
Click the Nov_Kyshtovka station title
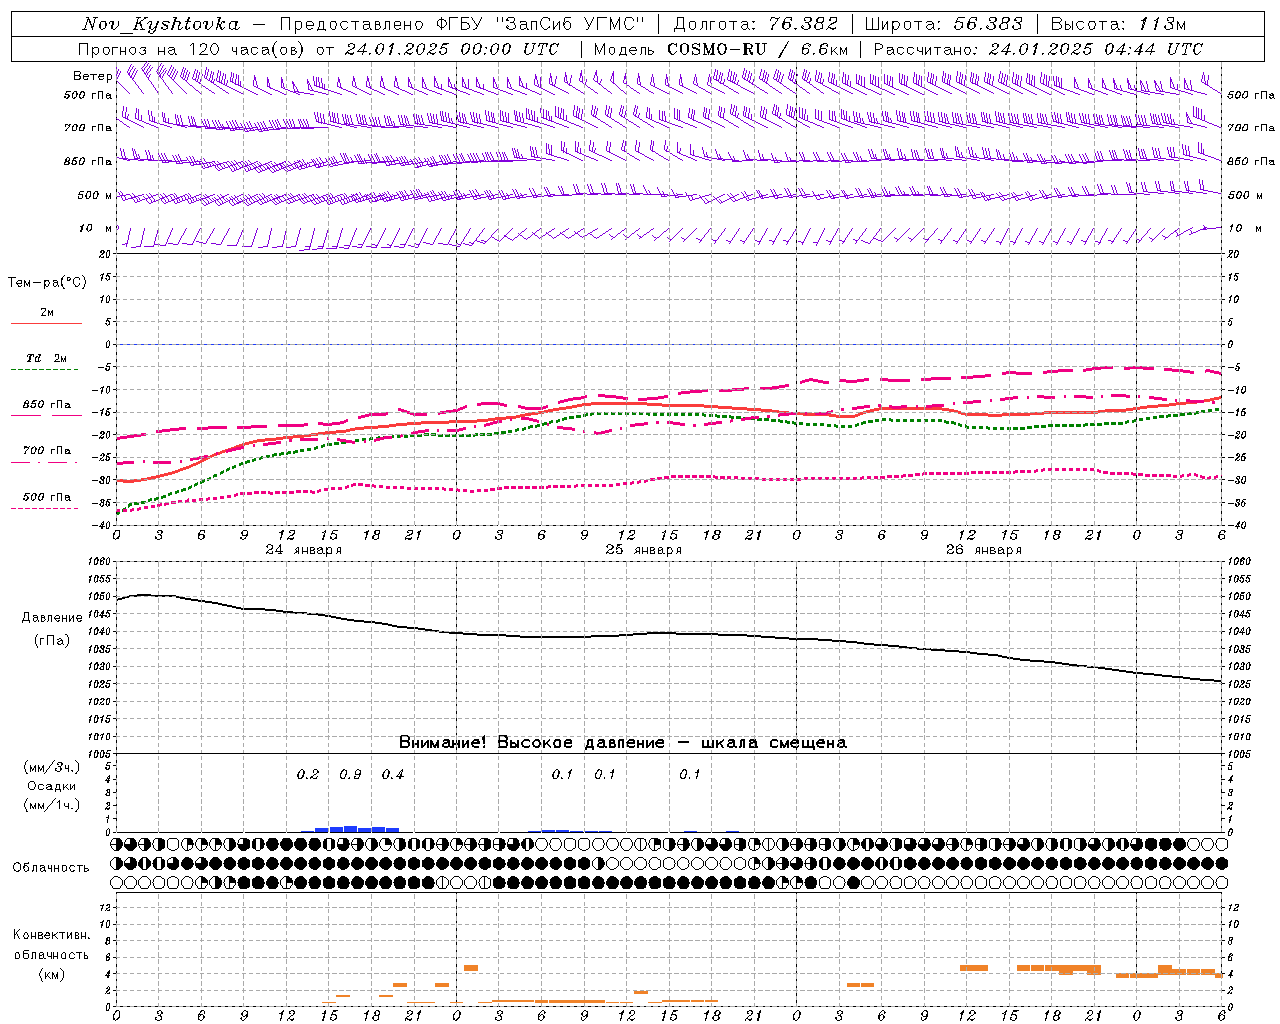(x=160, y=24)
